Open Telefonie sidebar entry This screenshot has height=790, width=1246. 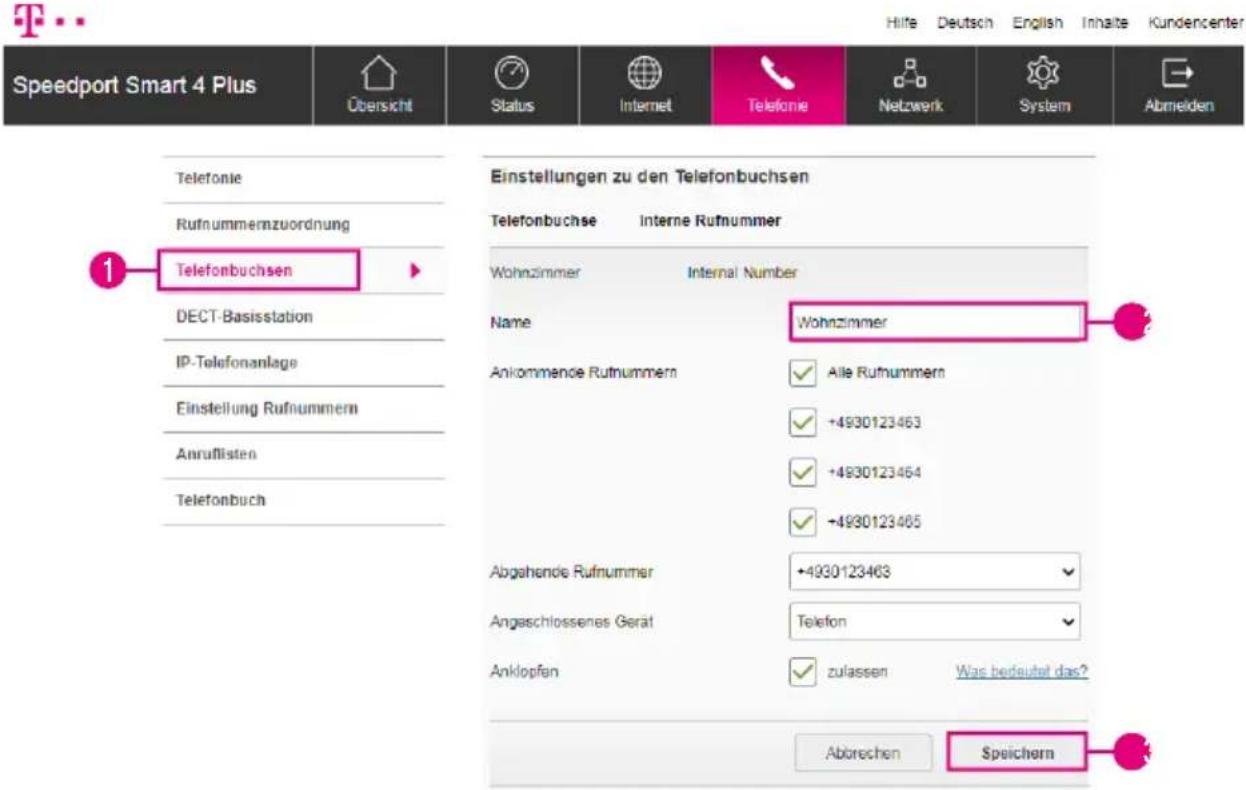[x=303, y=179]
